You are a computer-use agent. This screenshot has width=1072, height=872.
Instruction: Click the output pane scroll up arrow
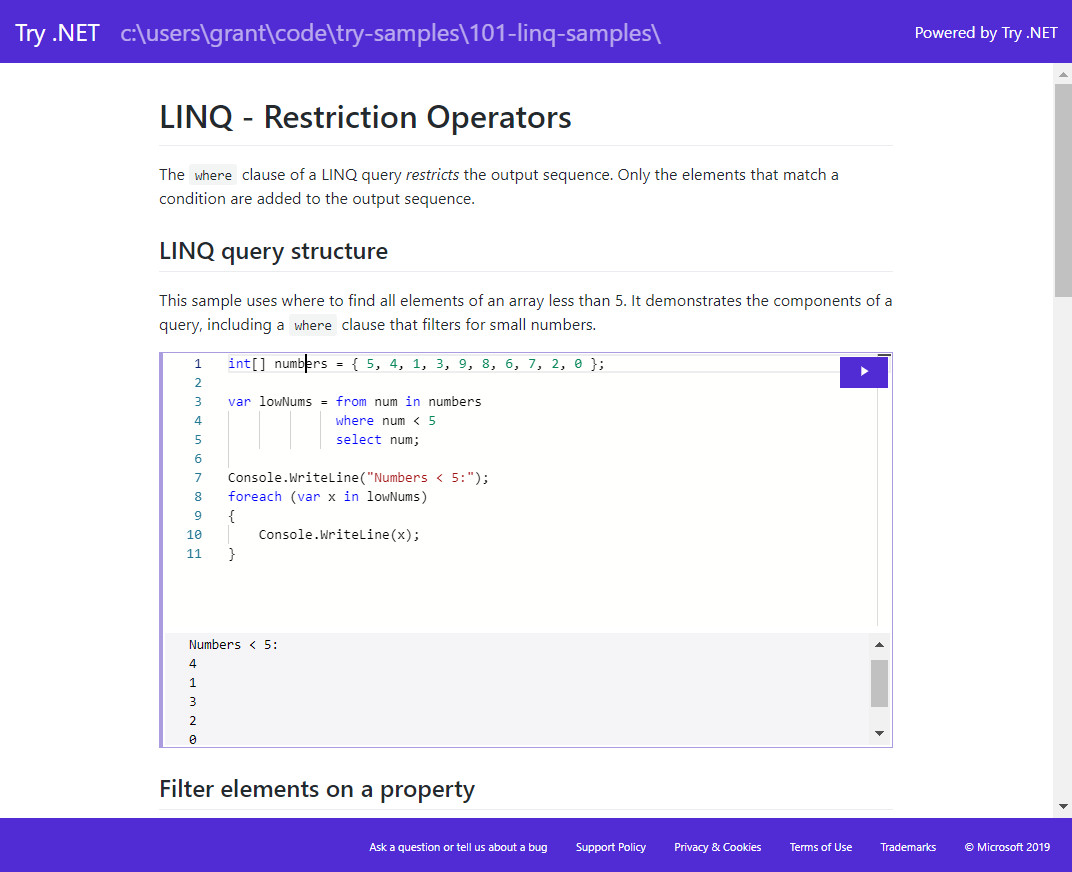(x=879, y=644)
